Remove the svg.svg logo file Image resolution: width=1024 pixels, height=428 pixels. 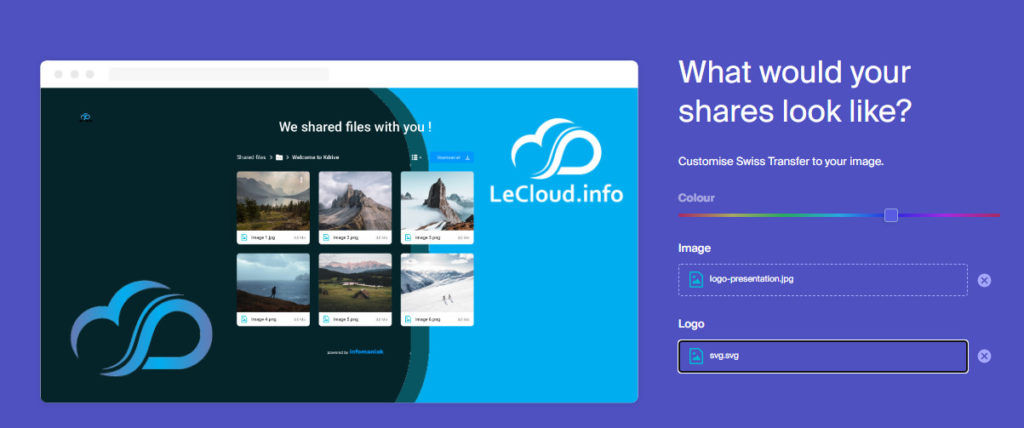tap(984, 356)
